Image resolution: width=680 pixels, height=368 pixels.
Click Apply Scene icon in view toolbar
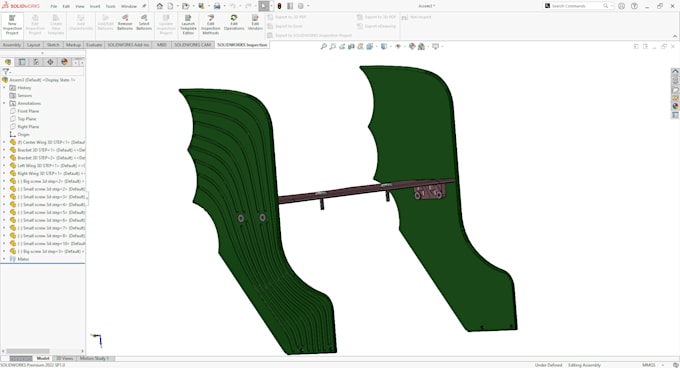421,46
